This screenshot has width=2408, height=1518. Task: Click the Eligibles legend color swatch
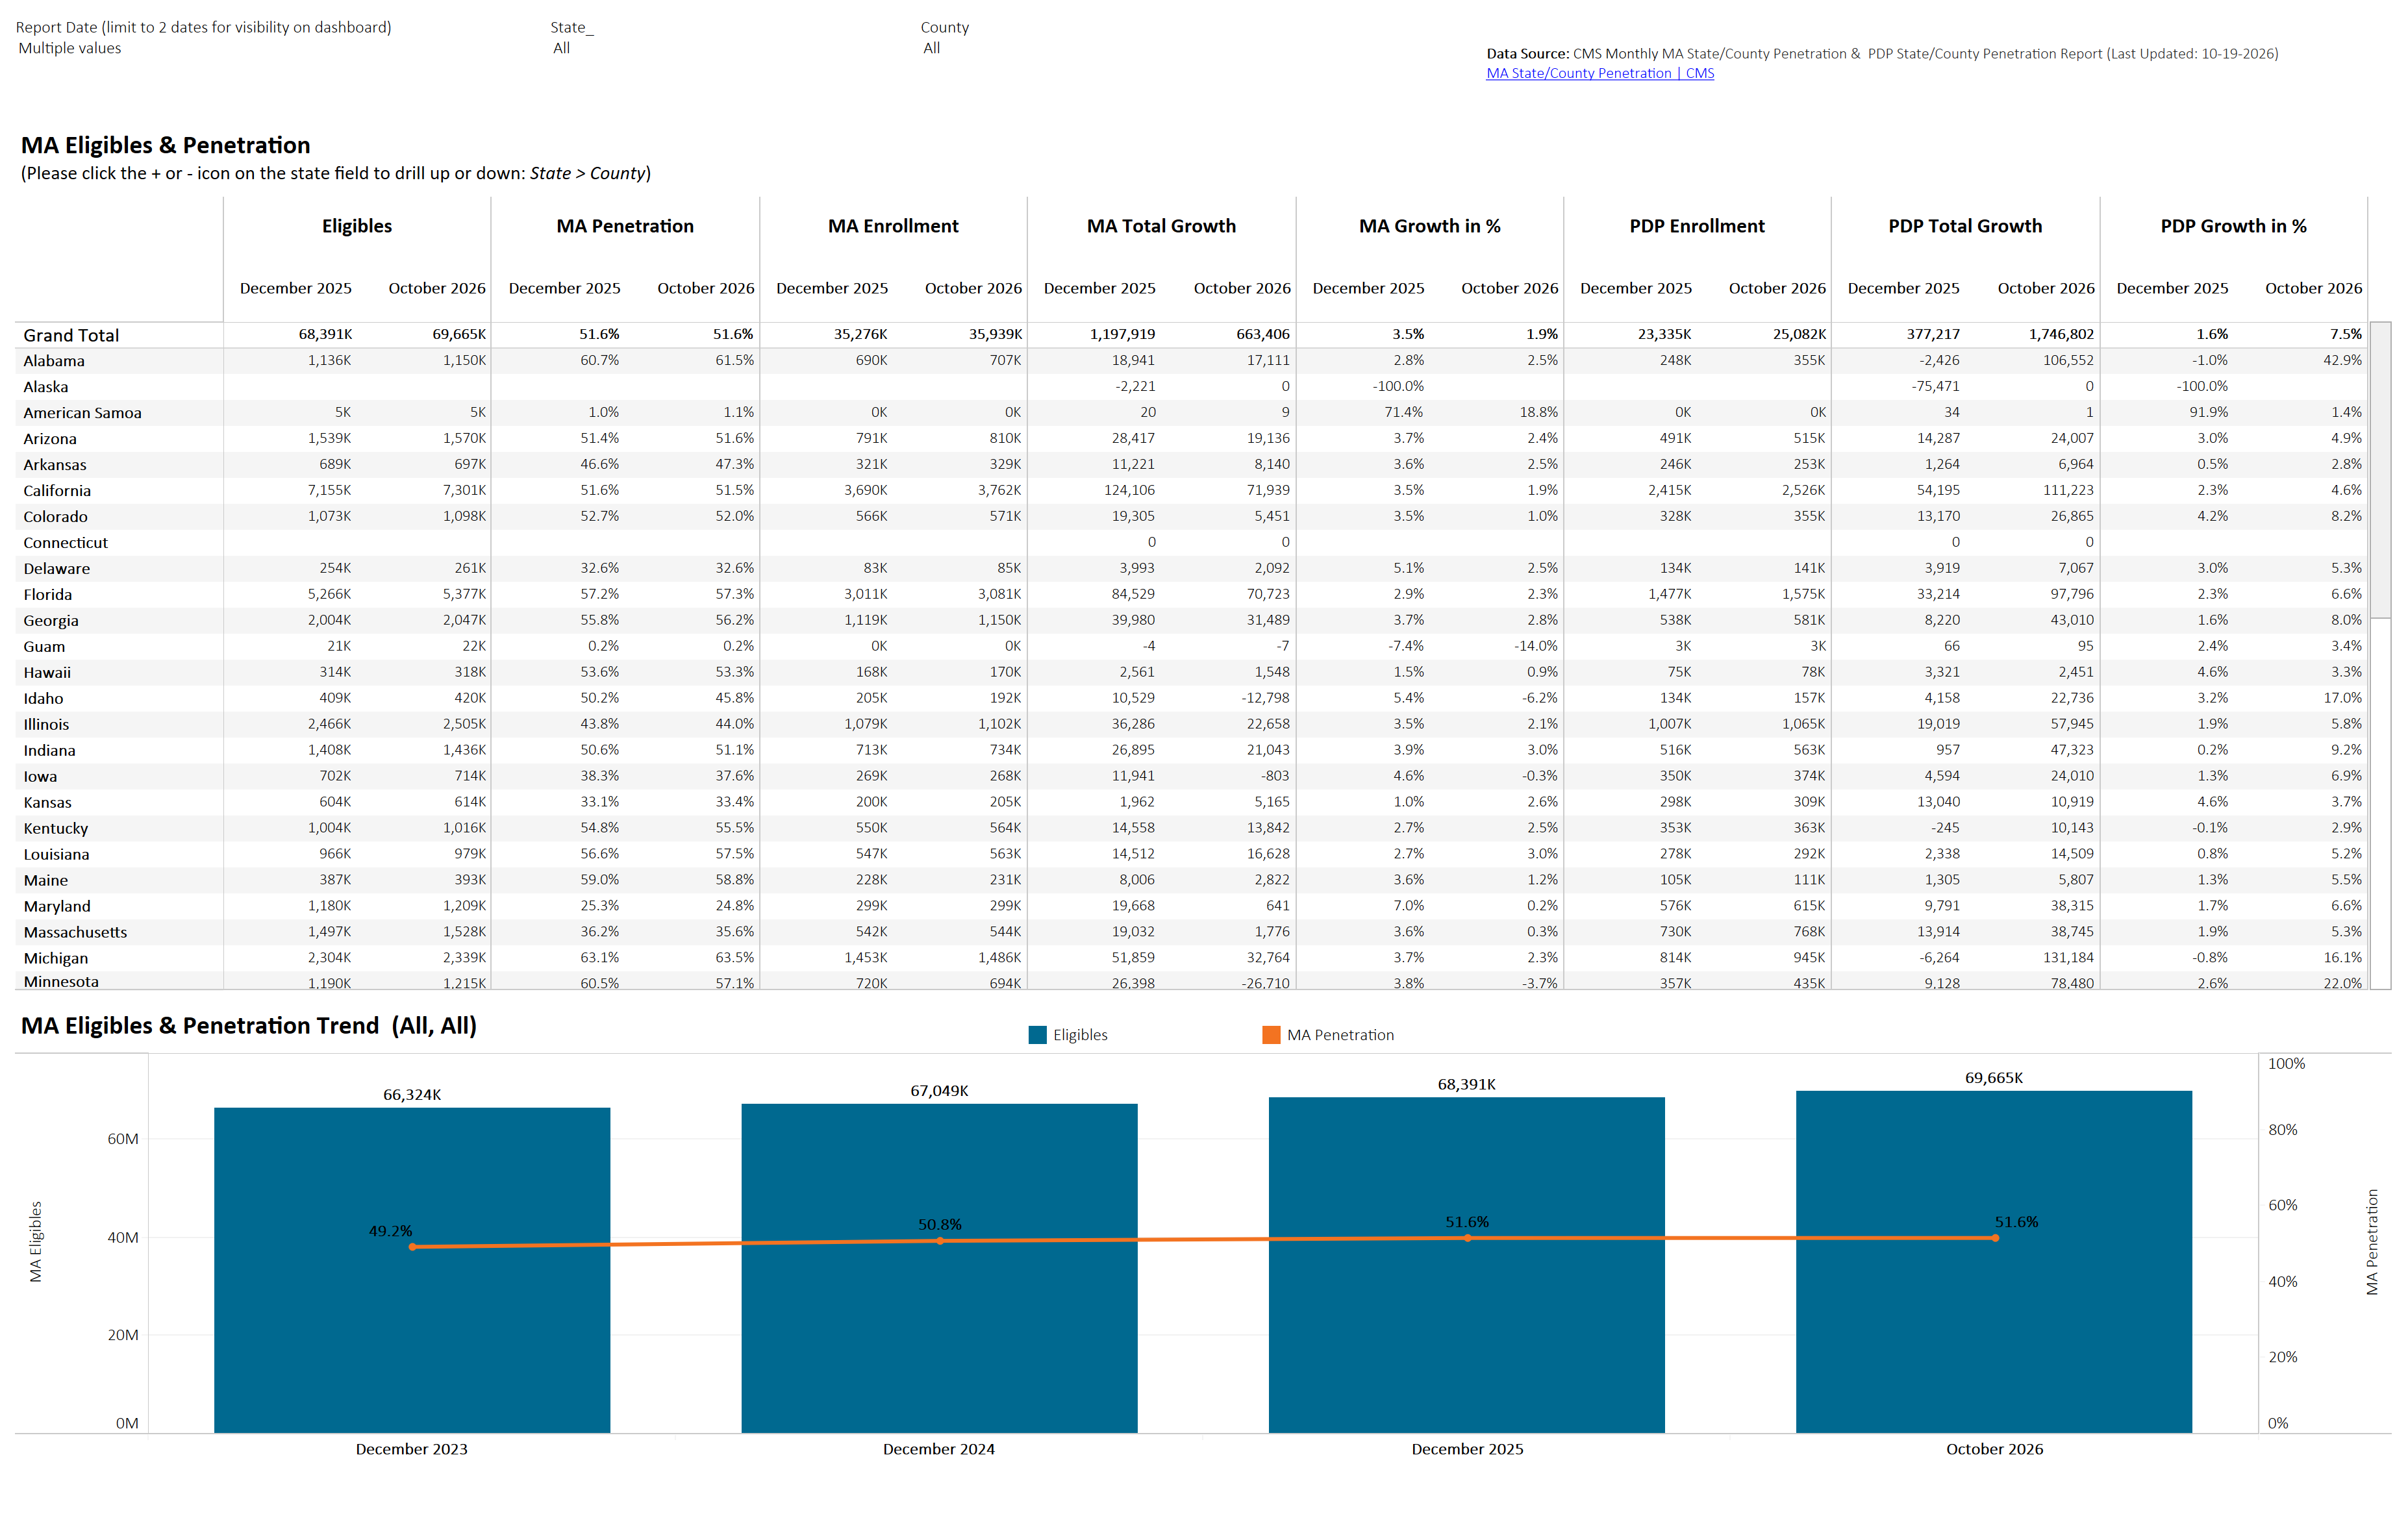(x=1037, y=1035)
